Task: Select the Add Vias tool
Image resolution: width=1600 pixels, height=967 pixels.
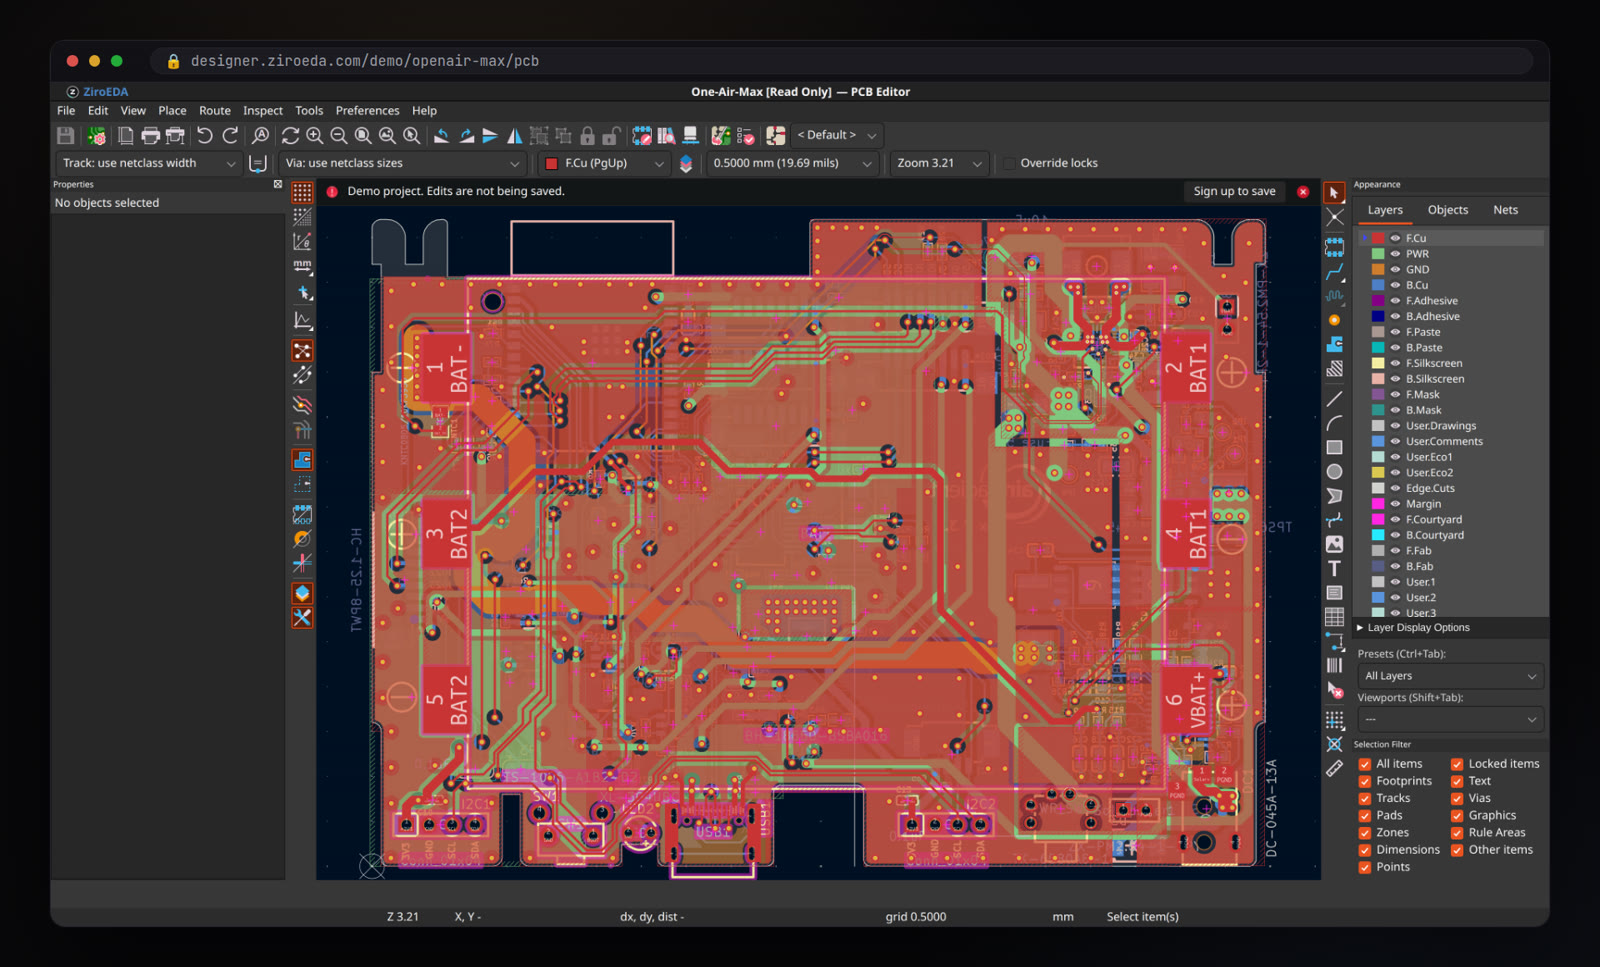Action: point(1334,320)
